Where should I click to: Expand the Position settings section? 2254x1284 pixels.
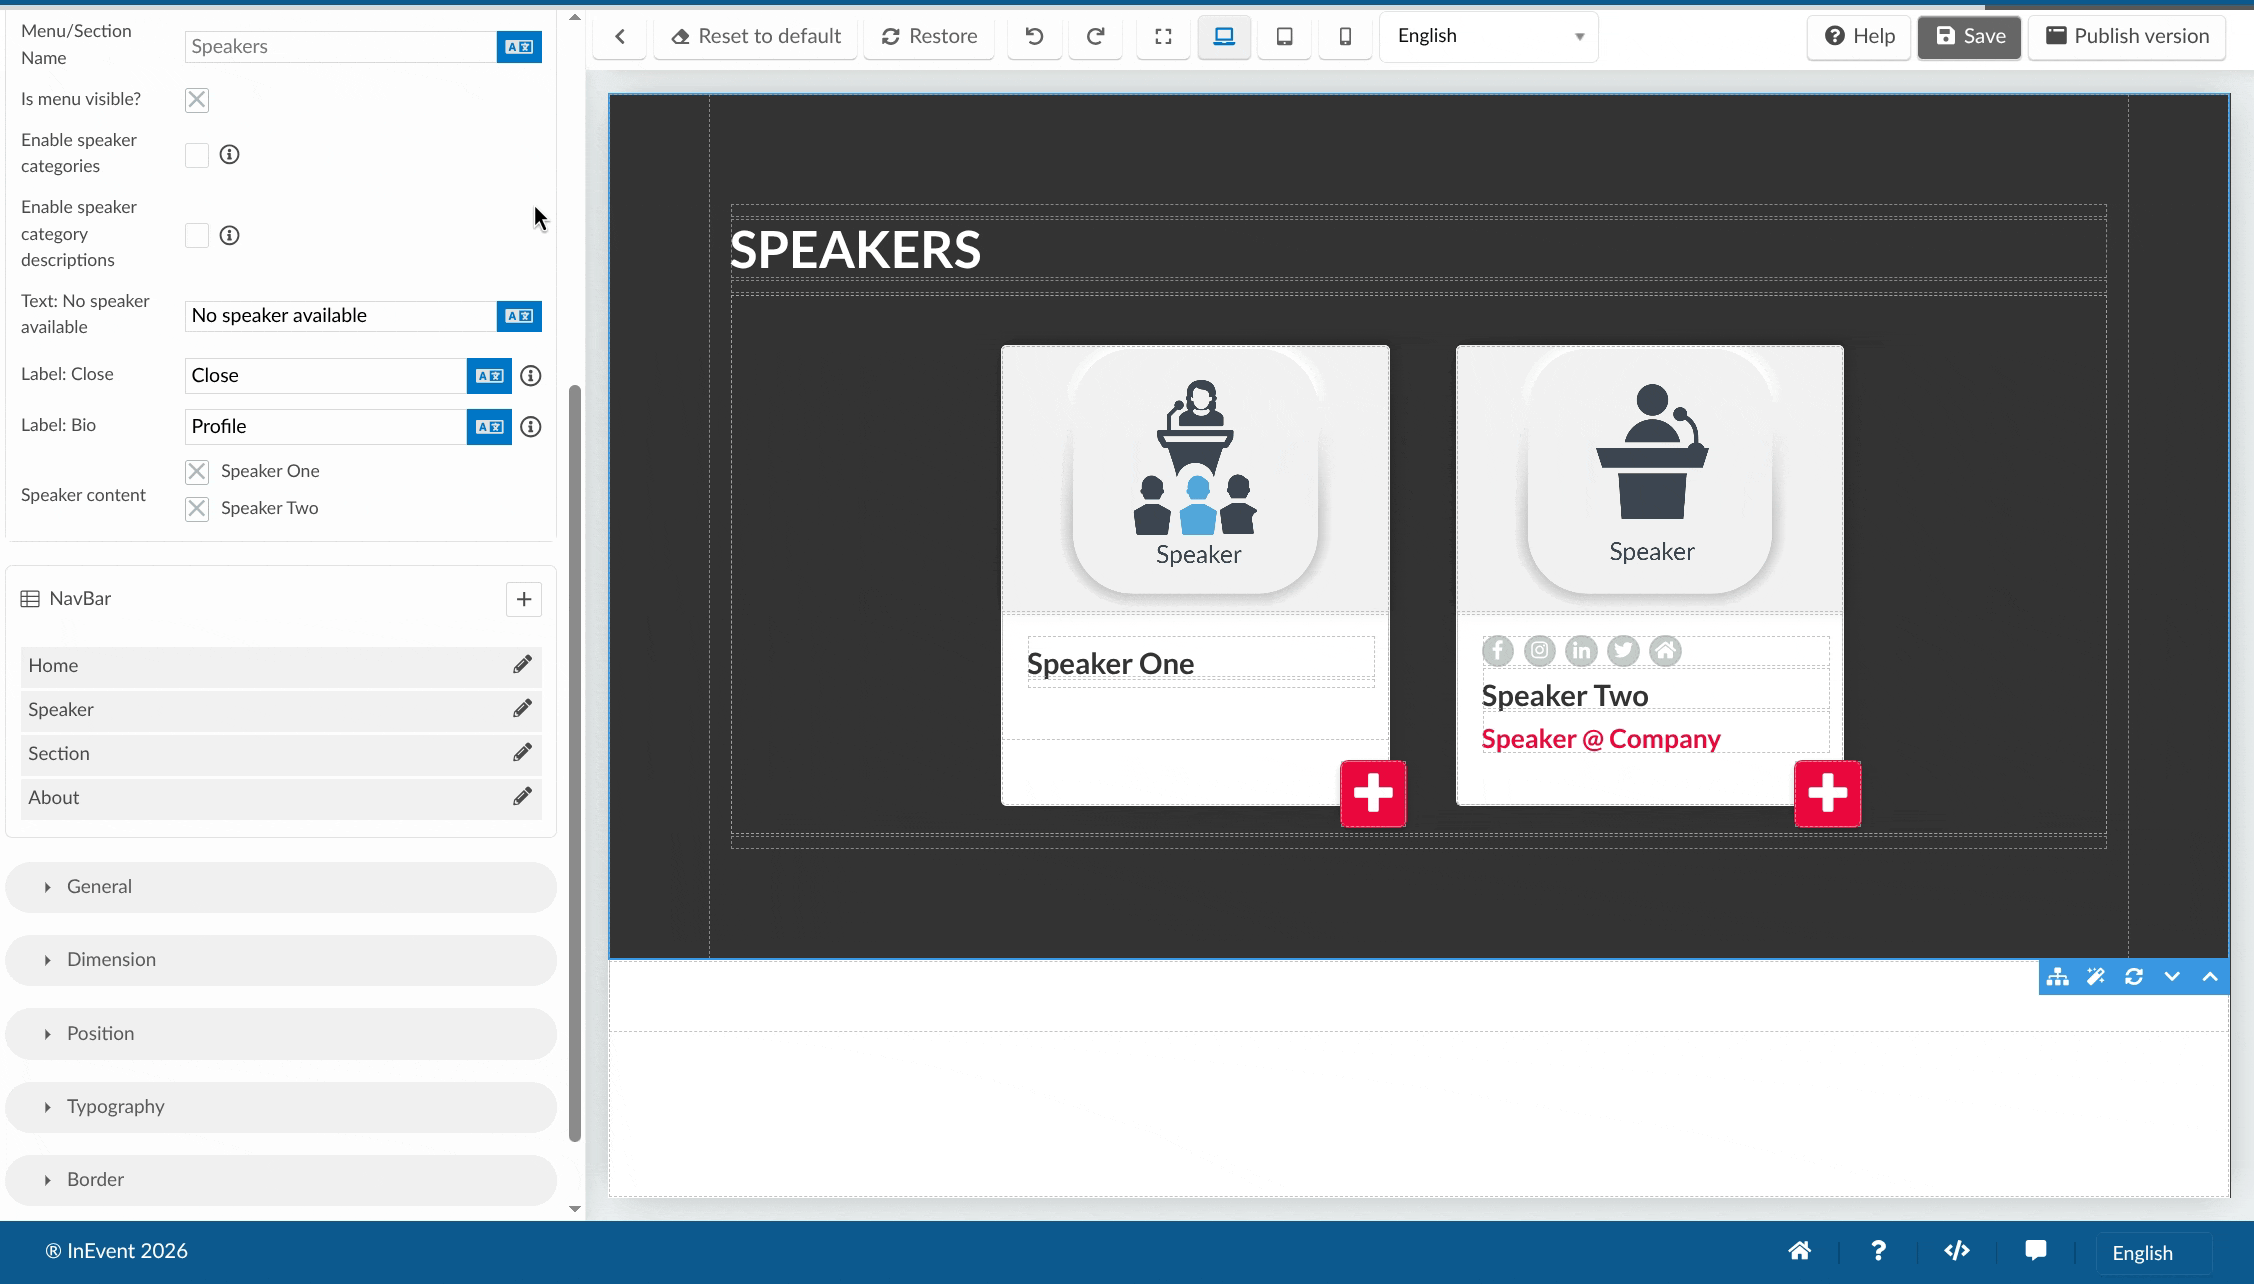(x=281, y=1034)
